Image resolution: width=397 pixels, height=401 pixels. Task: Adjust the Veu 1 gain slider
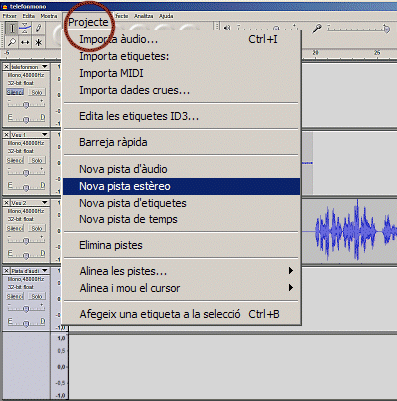tap(26, 172)
